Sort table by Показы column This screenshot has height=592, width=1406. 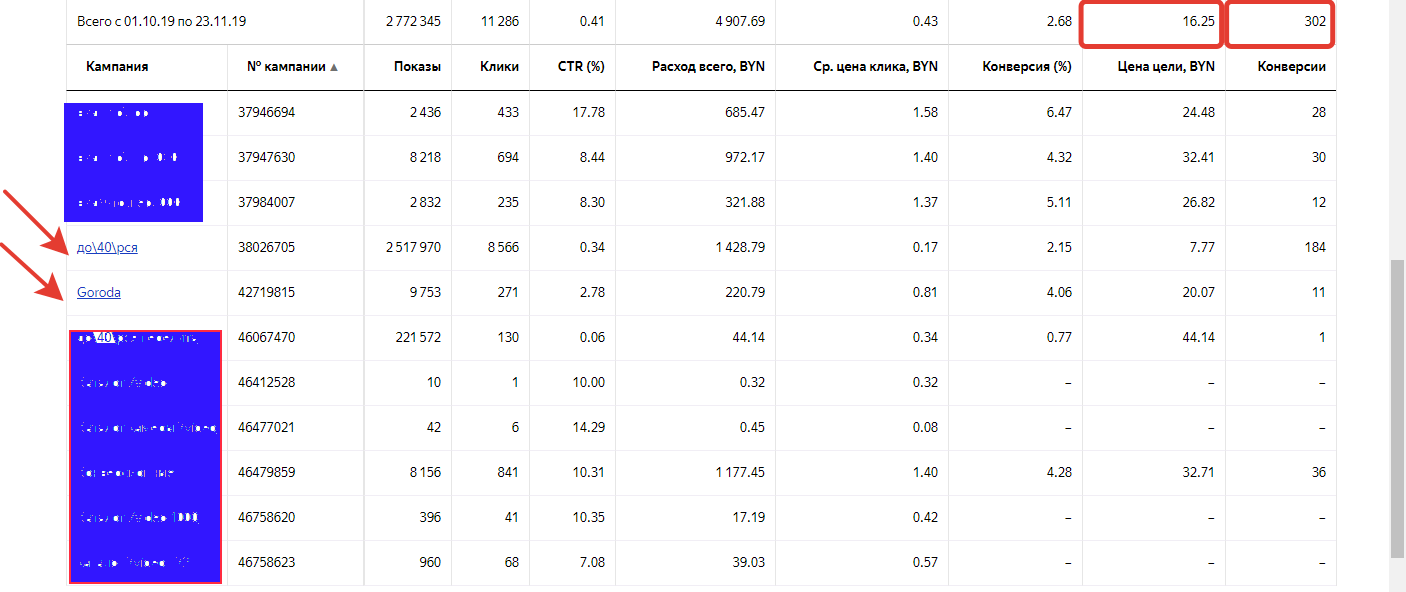click(416, 67)
